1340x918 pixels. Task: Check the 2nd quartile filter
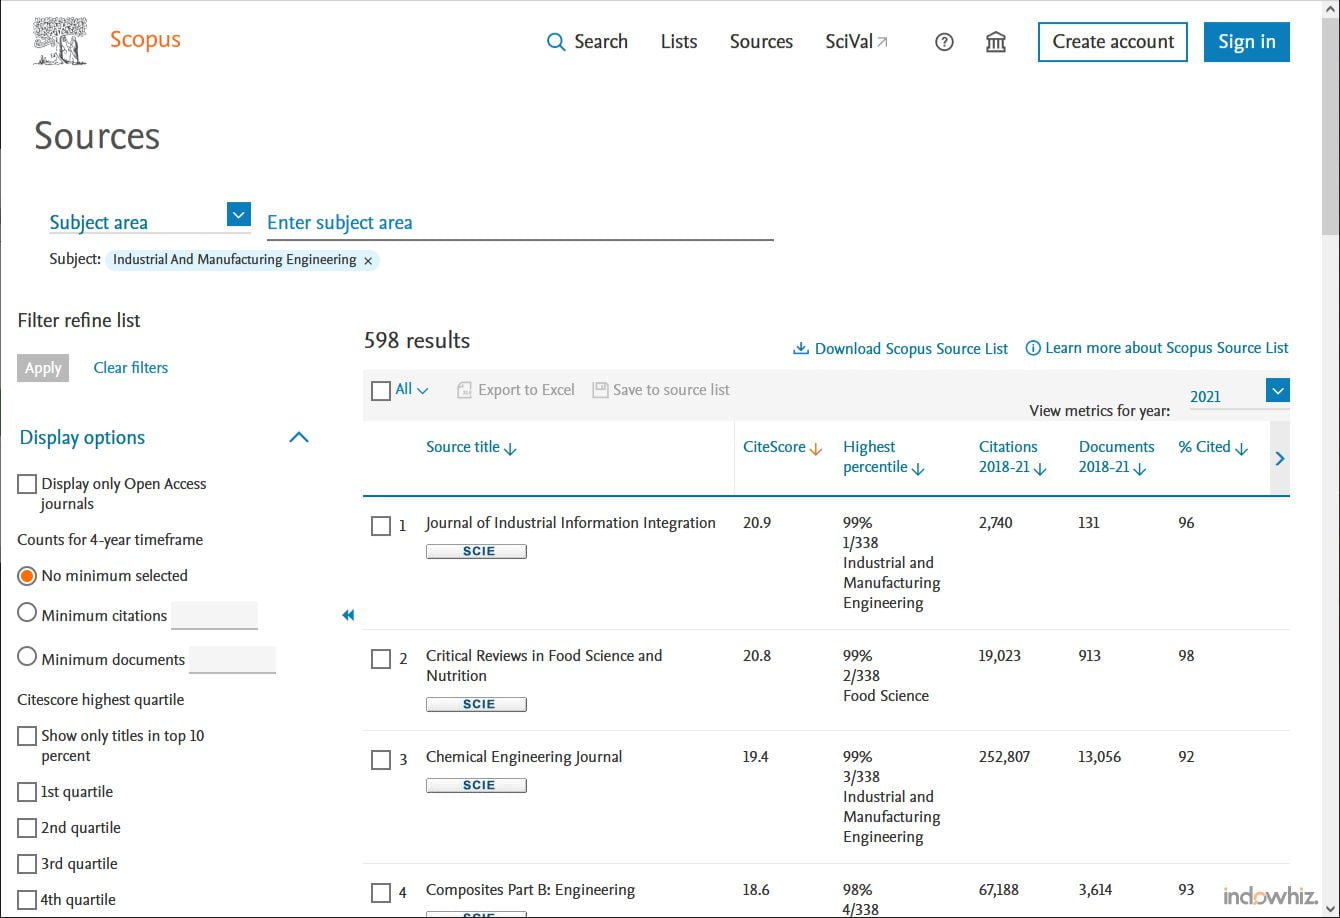tap(27, 828)
